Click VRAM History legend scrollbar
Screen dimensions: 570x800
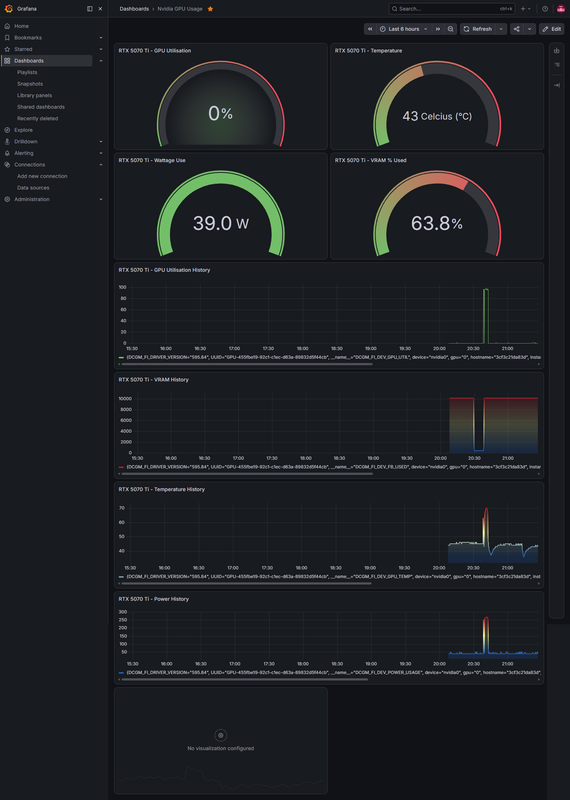(x=247, y=473)
